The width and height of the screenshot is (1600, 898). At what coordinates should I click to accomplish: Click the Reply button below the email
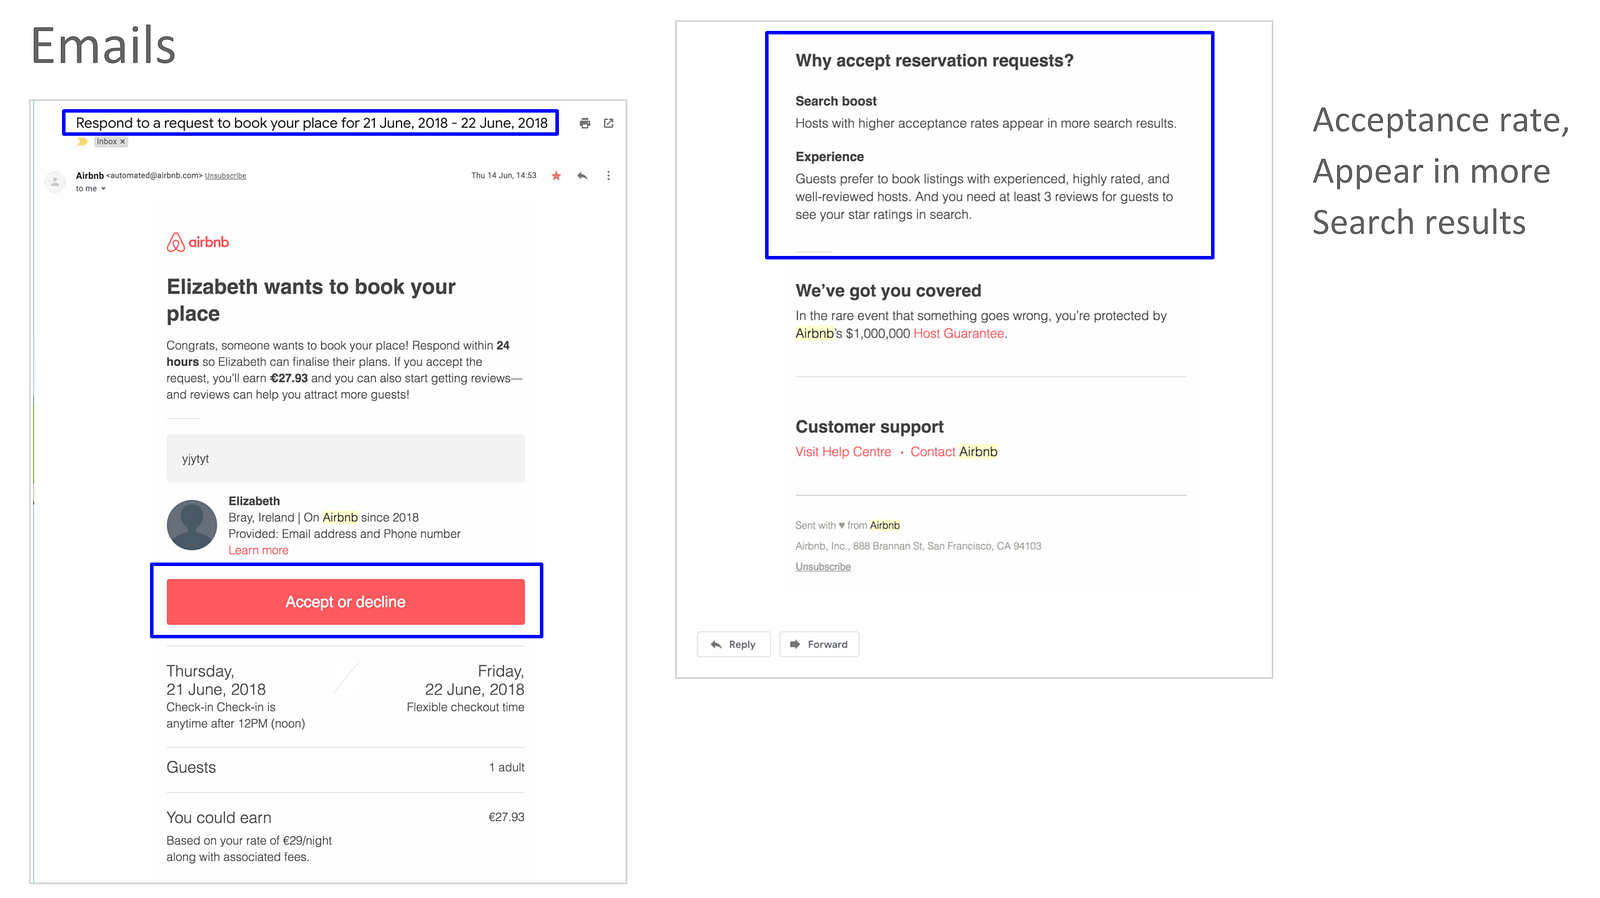(x=733, y=644)
